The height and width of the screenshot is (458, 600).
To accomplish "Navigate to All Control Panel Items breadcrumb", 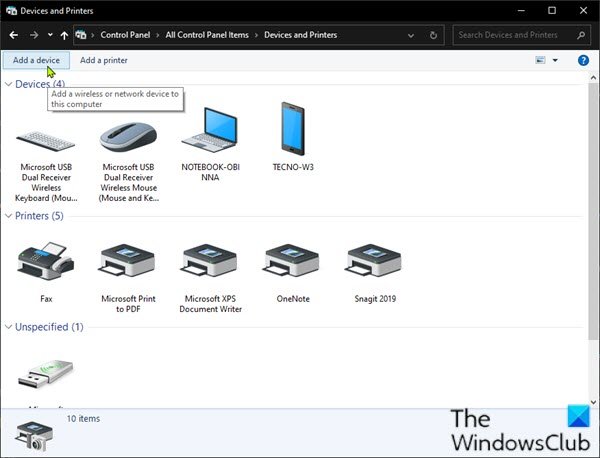I will [207, 35].
